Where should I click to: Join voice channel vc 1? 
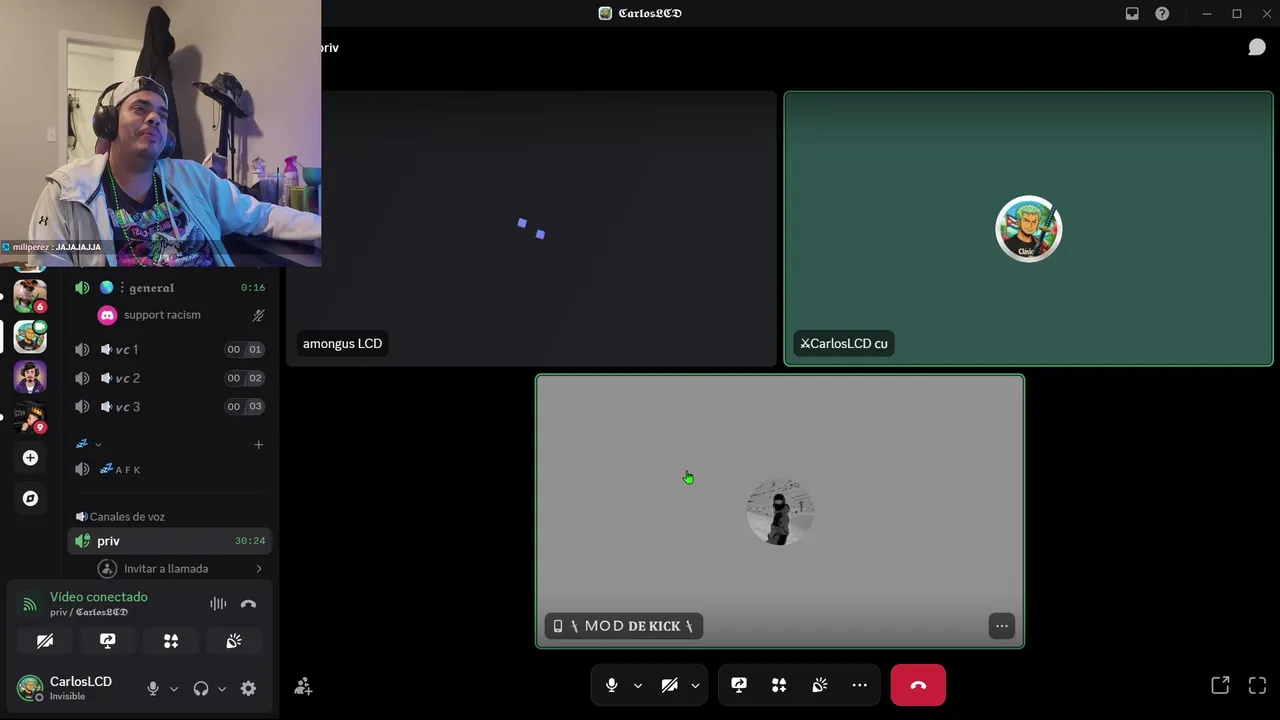[x=170, y=349]
